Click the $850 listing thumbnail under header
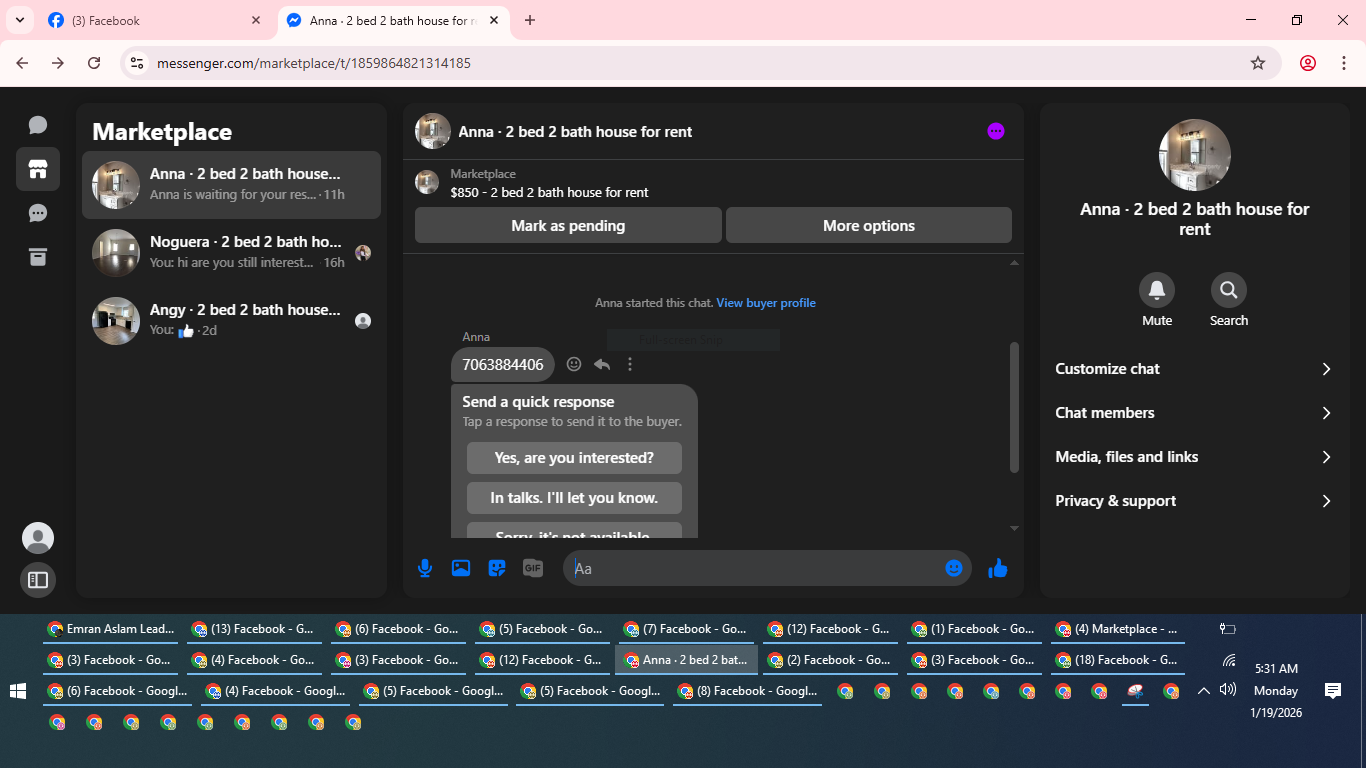 pos(427,182)
